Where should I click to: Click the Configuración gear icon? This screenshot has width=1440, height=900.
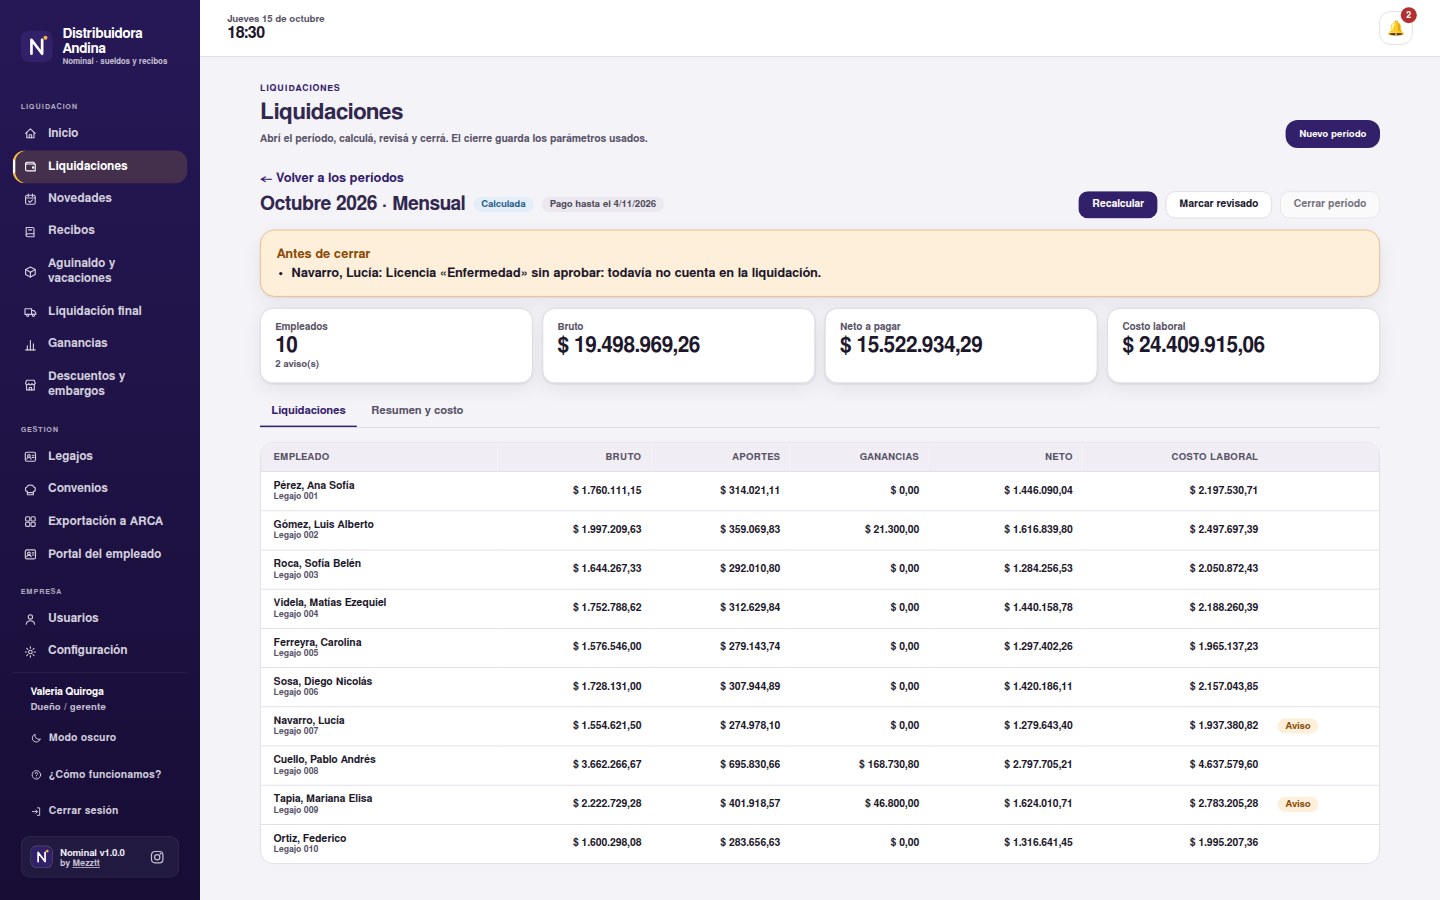point(30,651)
